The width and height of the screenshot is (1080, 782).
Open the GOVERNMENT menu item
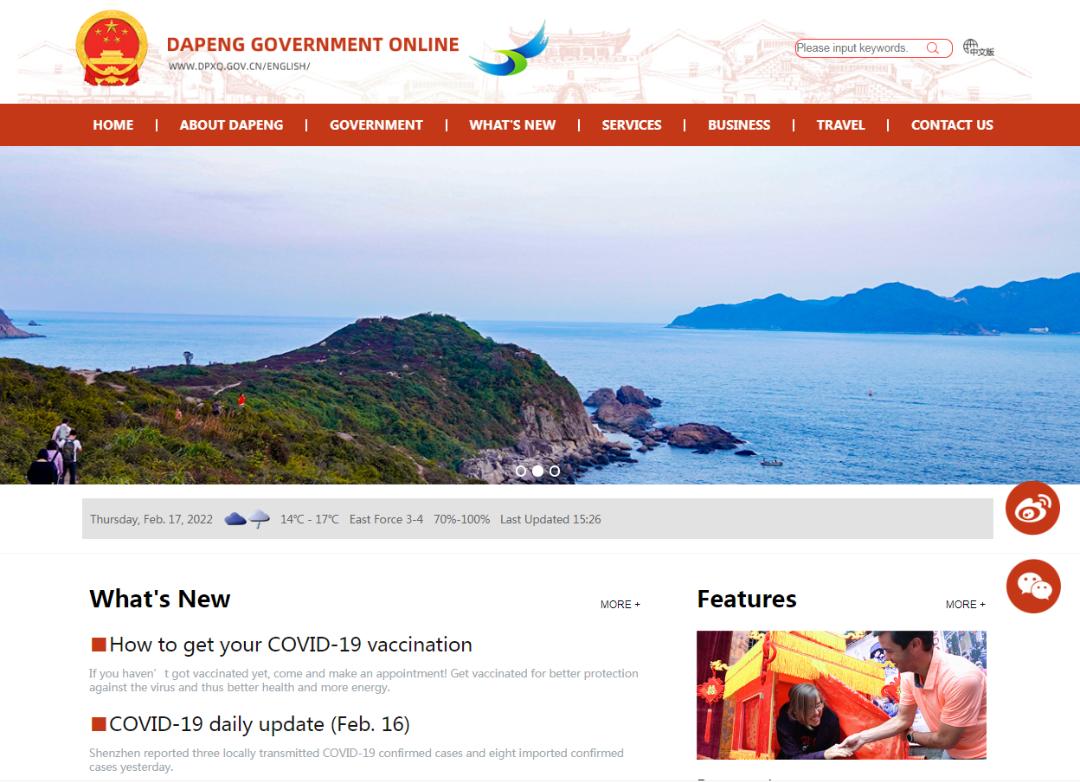[x=376, y=125]
